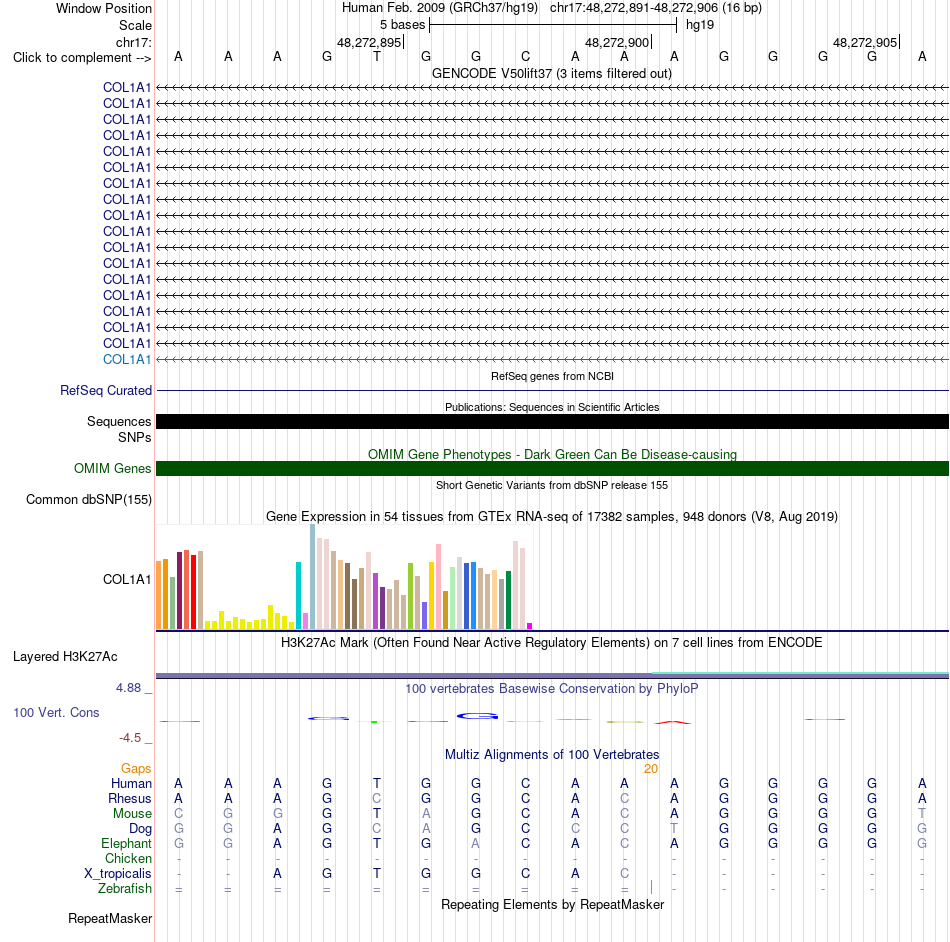Click the 48,272,895 position marker
950x942 pixels.
pos(369,42)
